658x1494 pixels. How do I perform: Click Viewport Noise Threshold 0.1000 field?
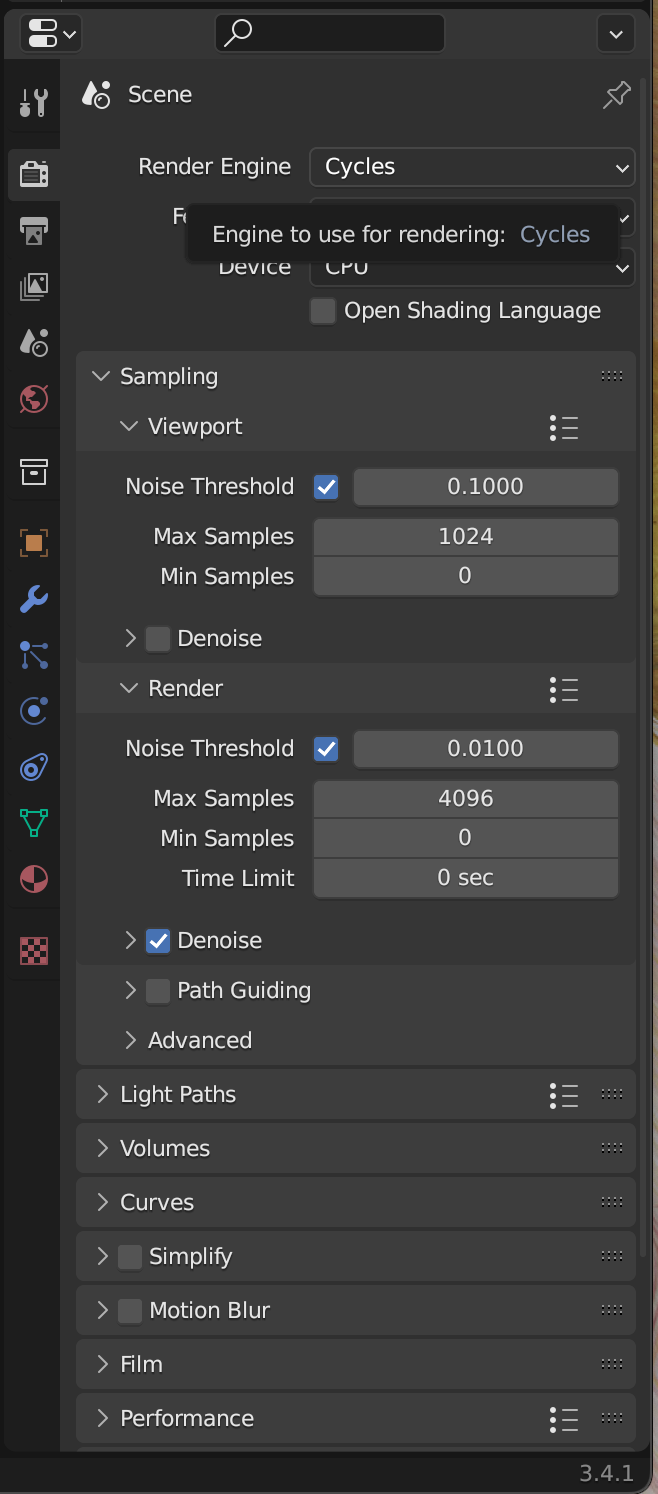(x=485, y=487)
